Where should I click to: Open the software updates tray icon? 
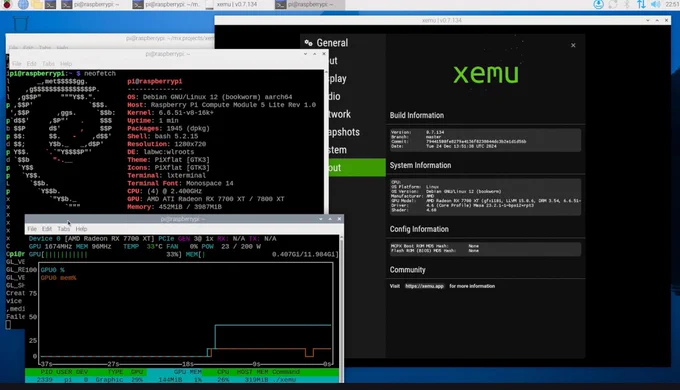(598, 4)
